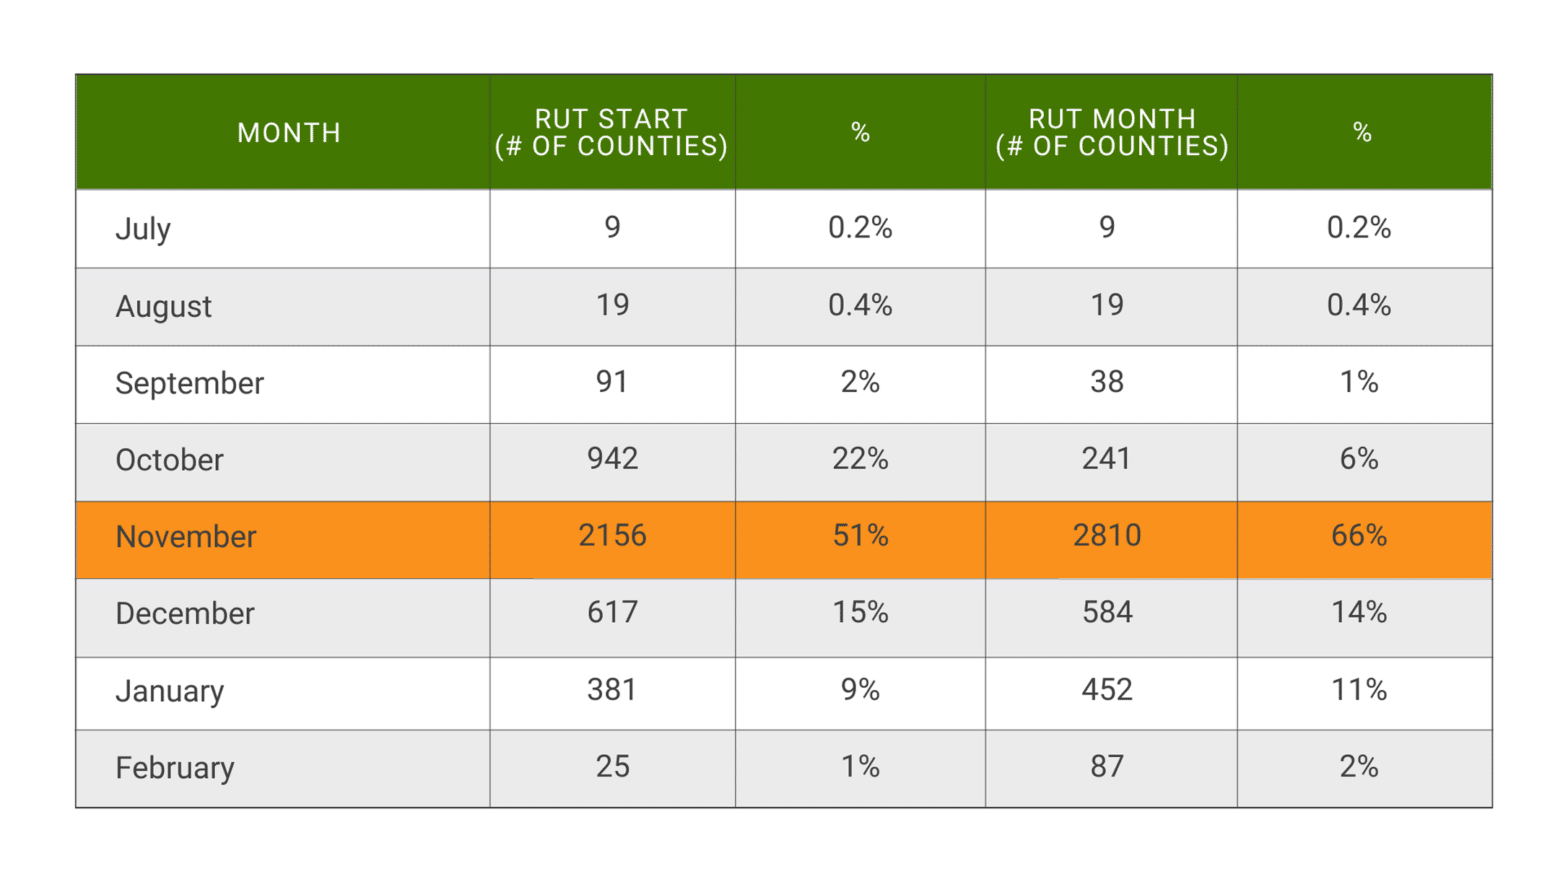
Task: Click the 51% cell in November row
Action: pyautogui.click(x=860, y=536)
